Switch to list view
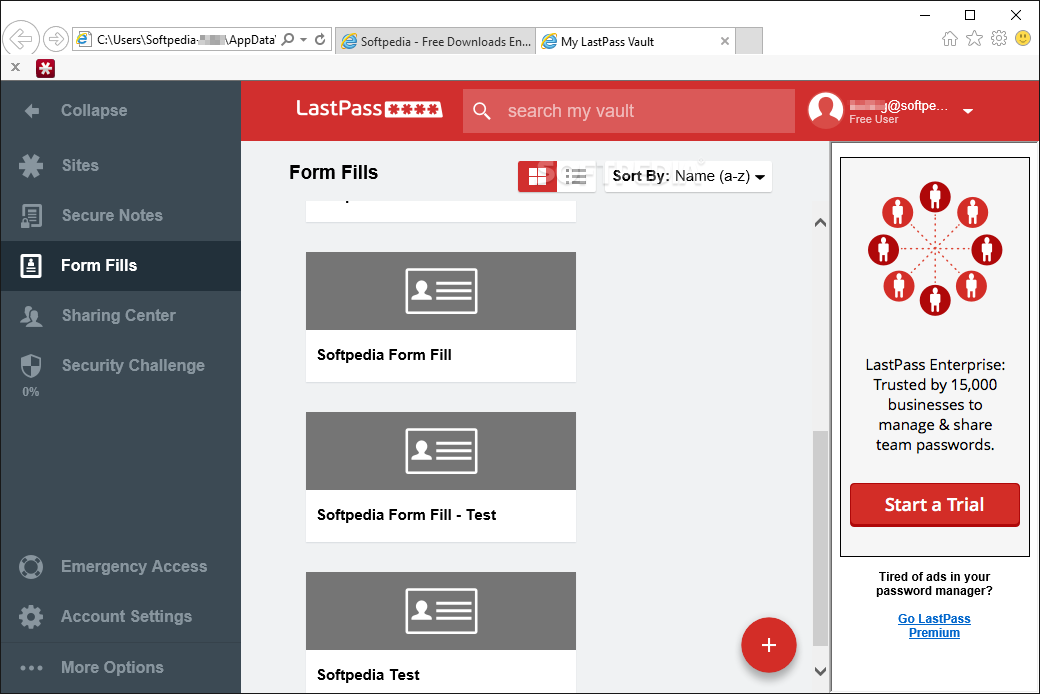The image size is (1040, 694). click(576, 176)
